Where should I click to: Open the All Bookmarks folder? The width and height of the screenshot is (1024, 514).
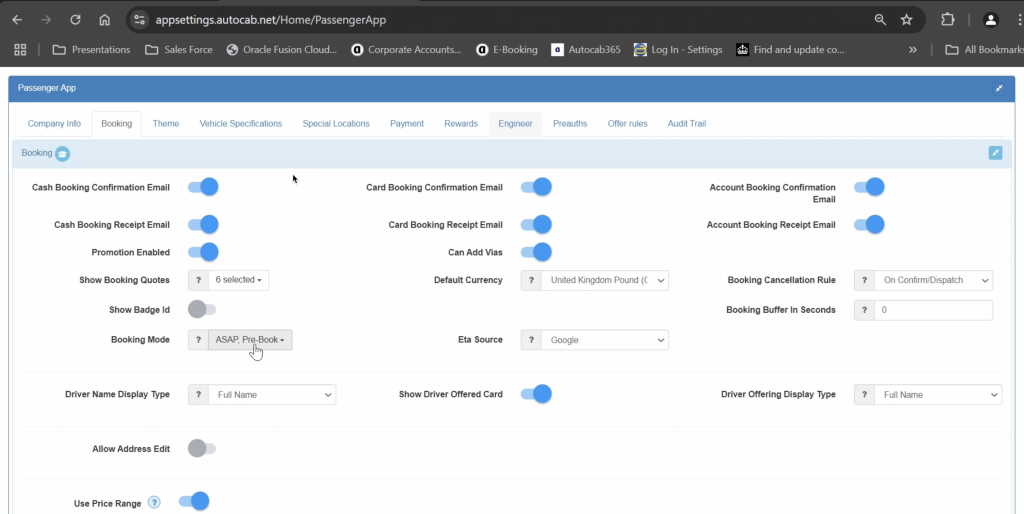985,50
